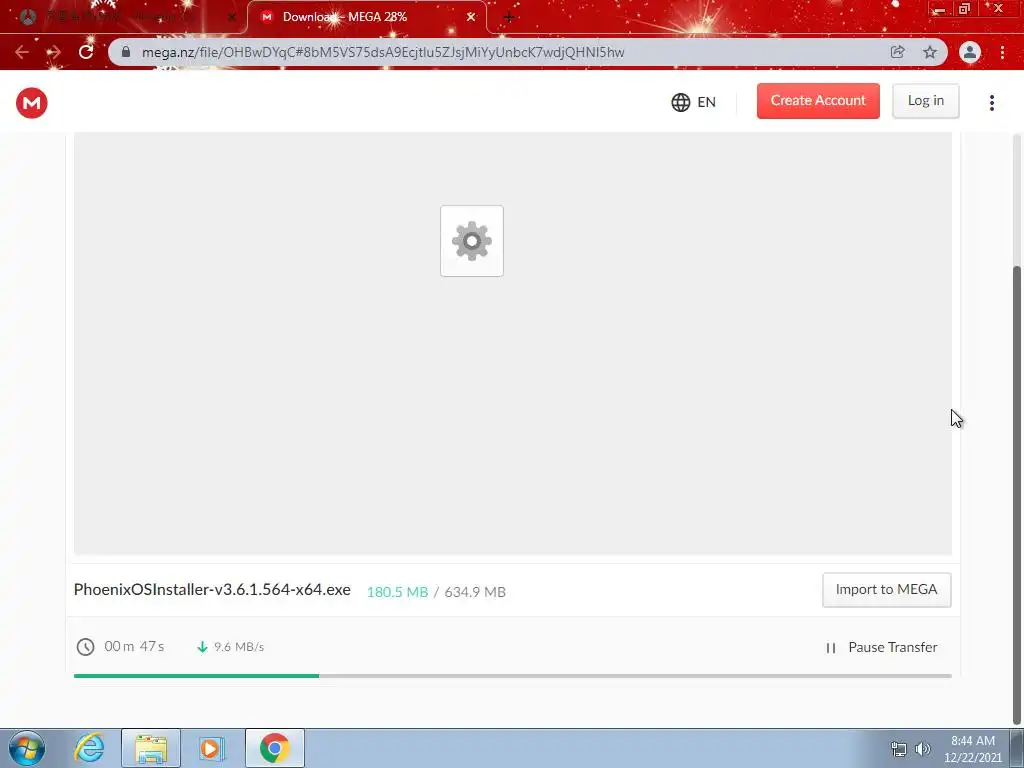This screenshot has height=768, width=1024.
Task: Open a new tab with the plus button
Action: click(x=509, y=17)
